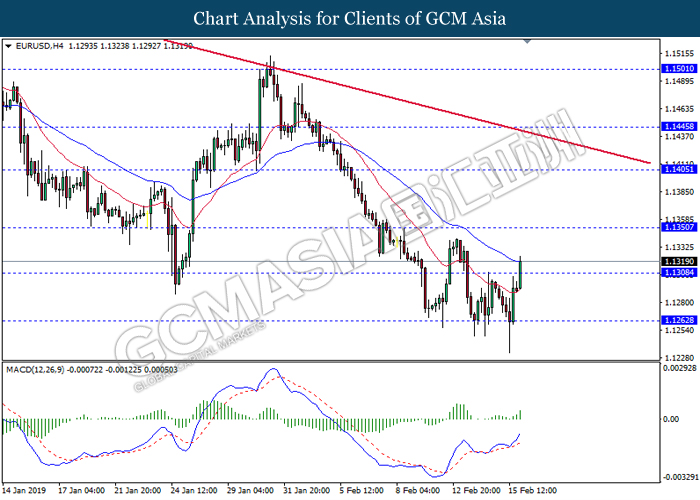
Task: Select the 1.15010 price level label
Action: pos(679,69)
